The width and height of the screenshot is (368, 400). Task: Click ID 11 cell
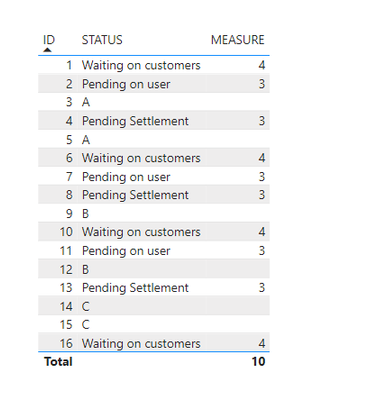pos(66,251)
